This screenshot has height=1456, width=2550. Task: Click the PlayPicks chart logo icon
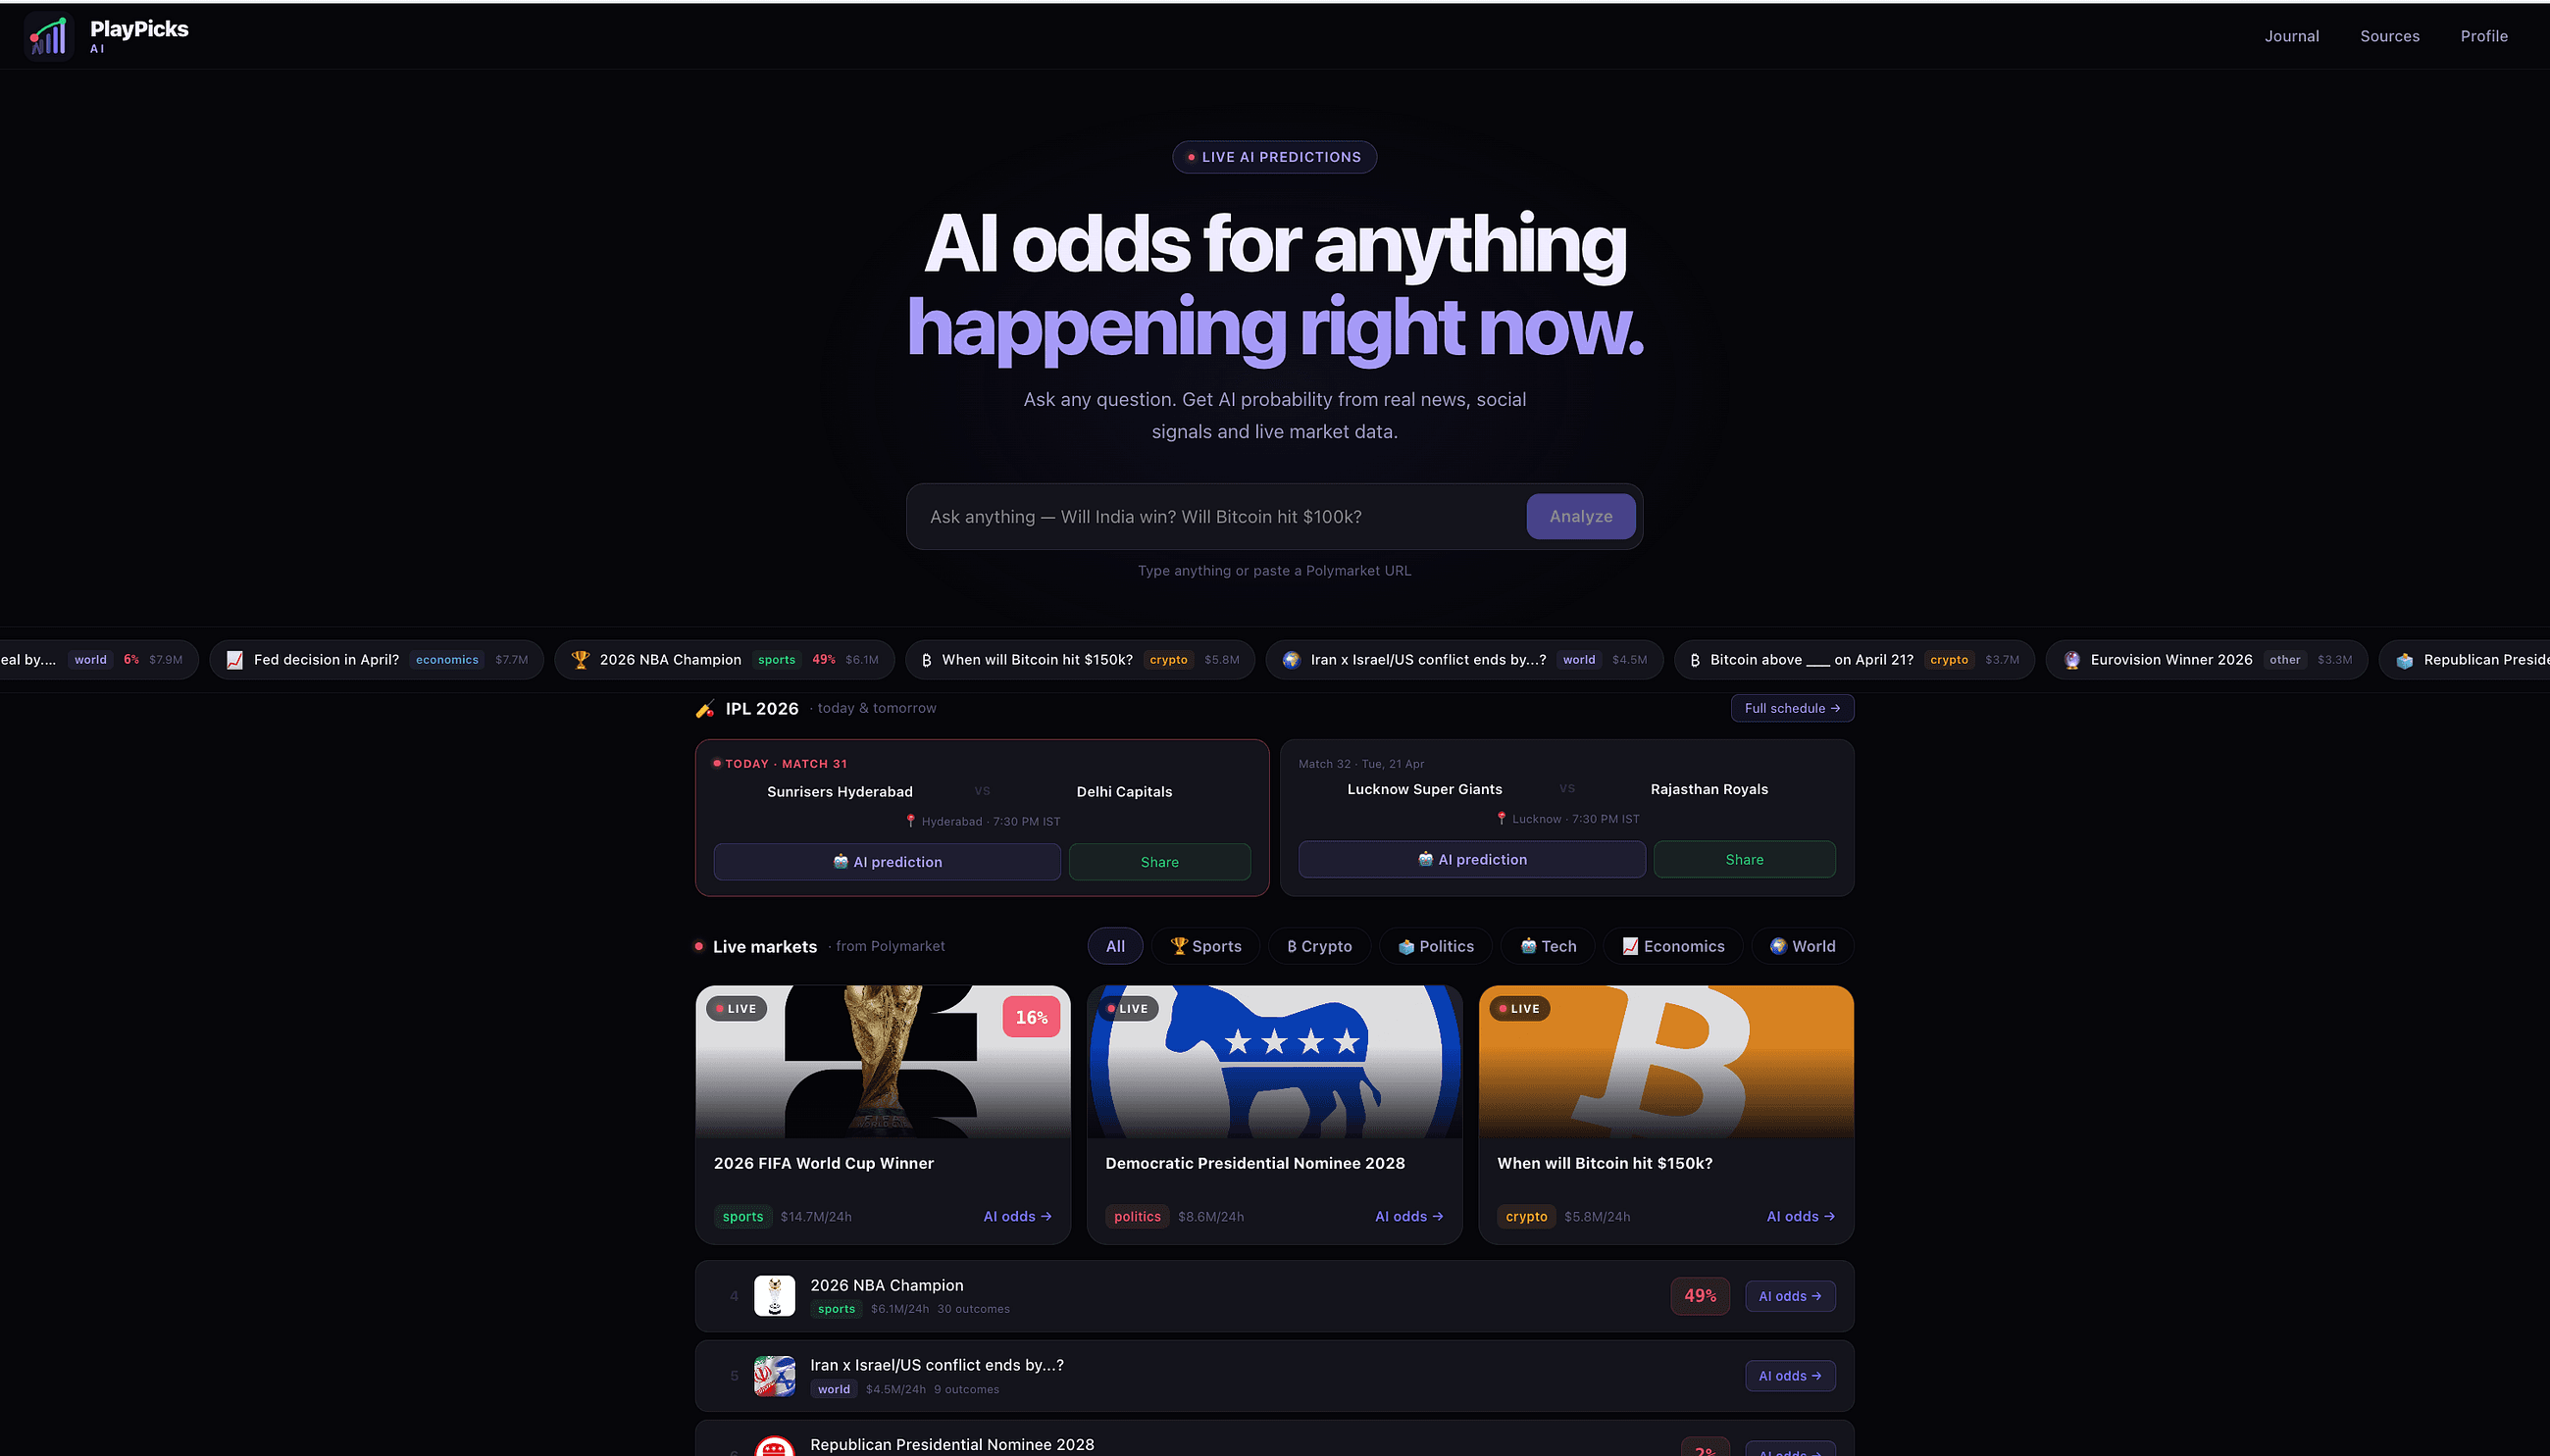pos(48,37)
